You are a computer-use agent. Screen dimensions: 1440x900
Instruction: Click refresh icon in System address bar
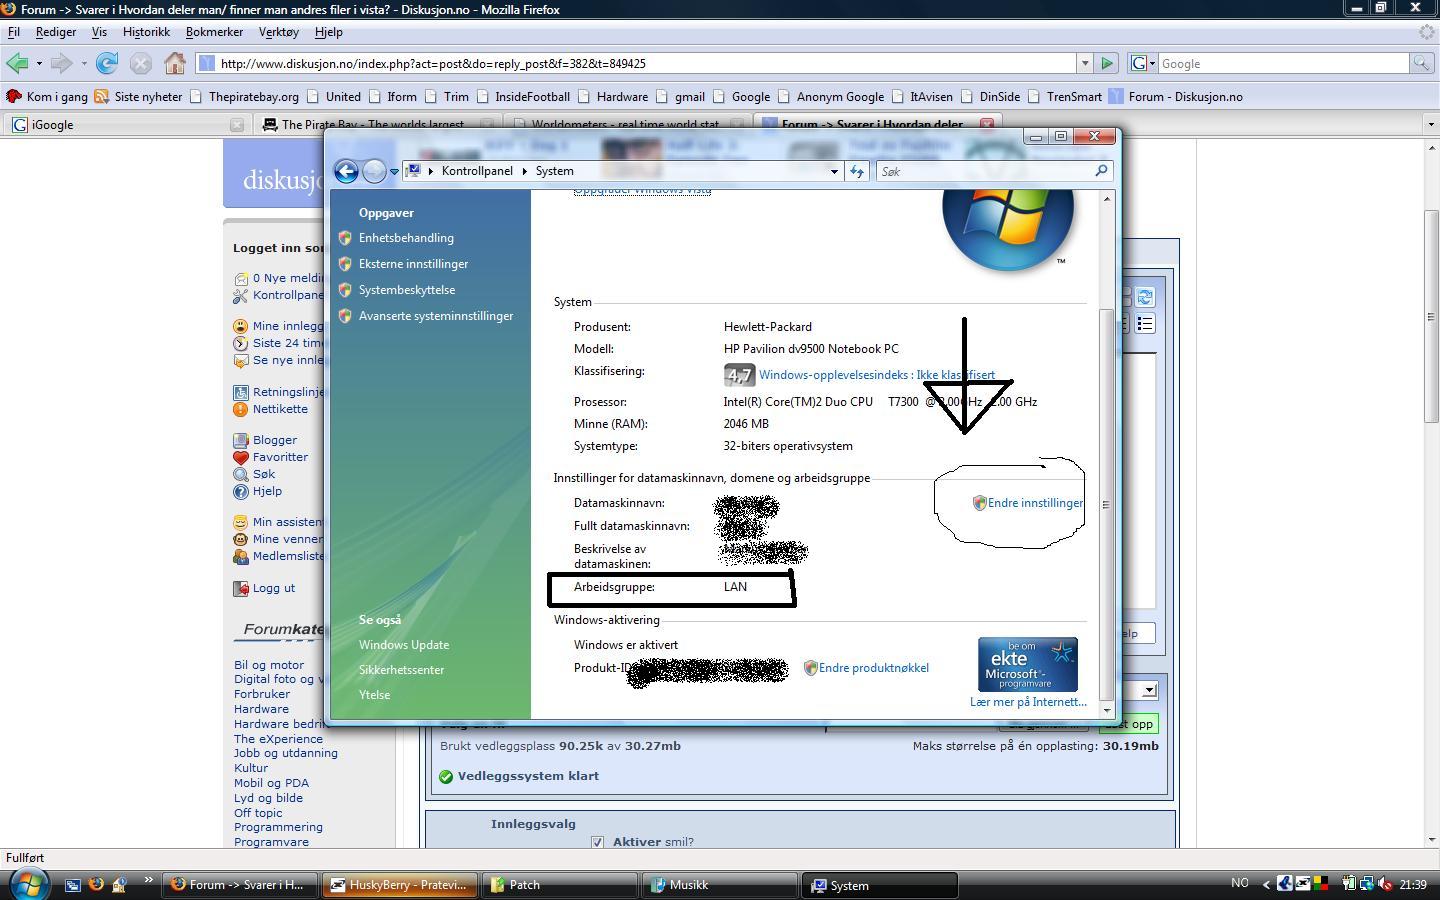856,171
